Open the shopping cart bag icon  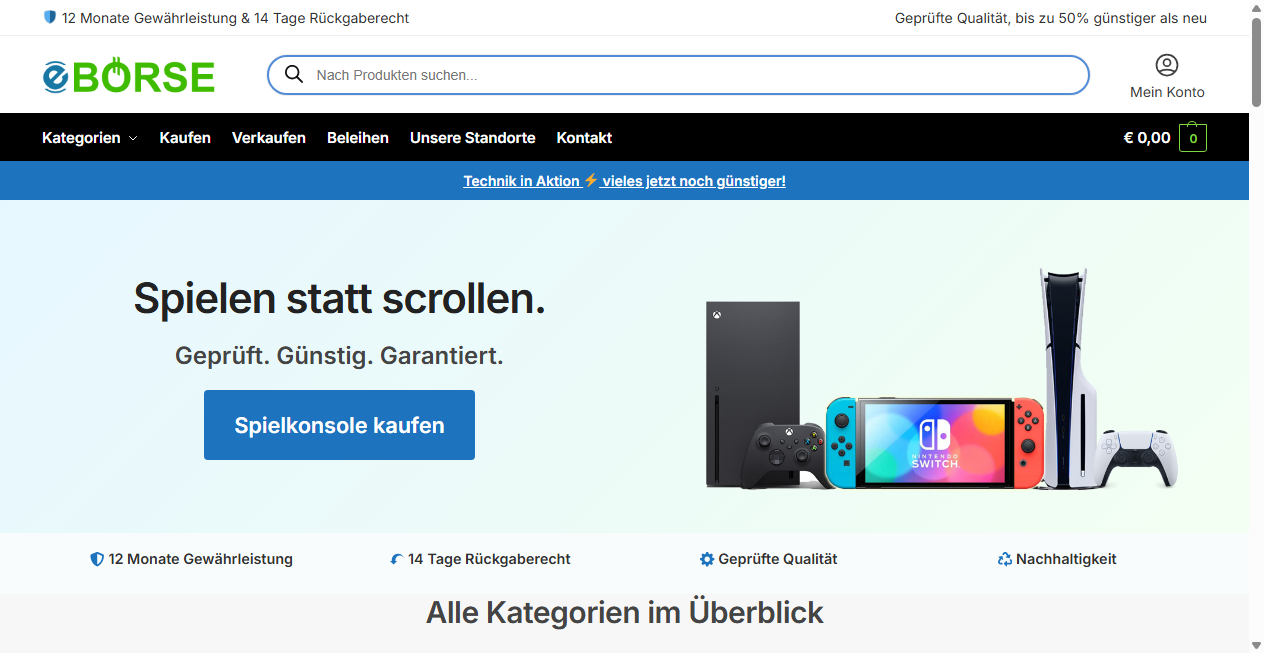[1193, 138]
